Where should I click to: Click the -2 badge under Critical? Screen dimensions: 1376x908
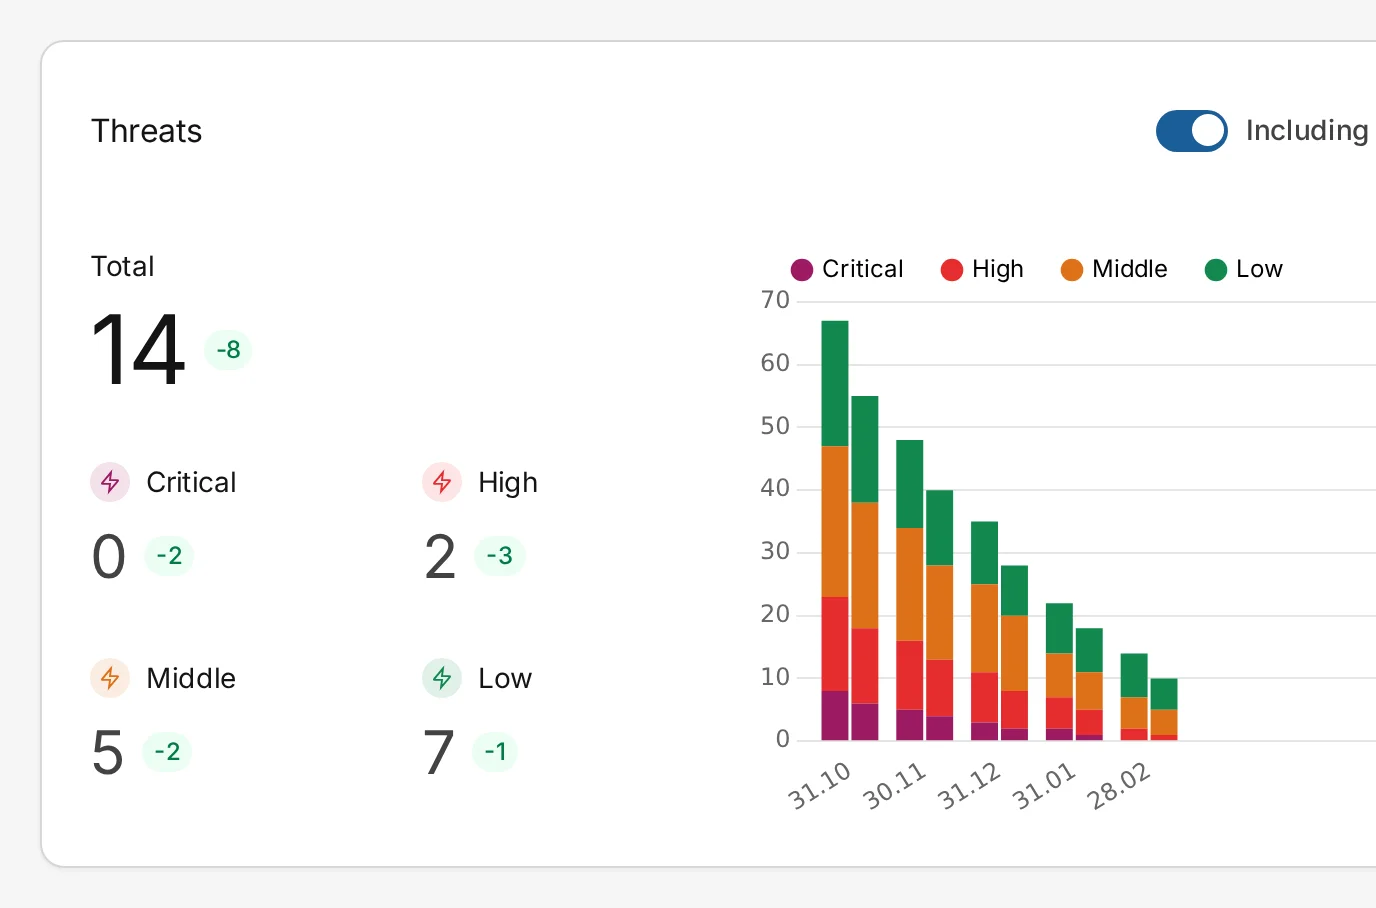(x=168, y=555)
